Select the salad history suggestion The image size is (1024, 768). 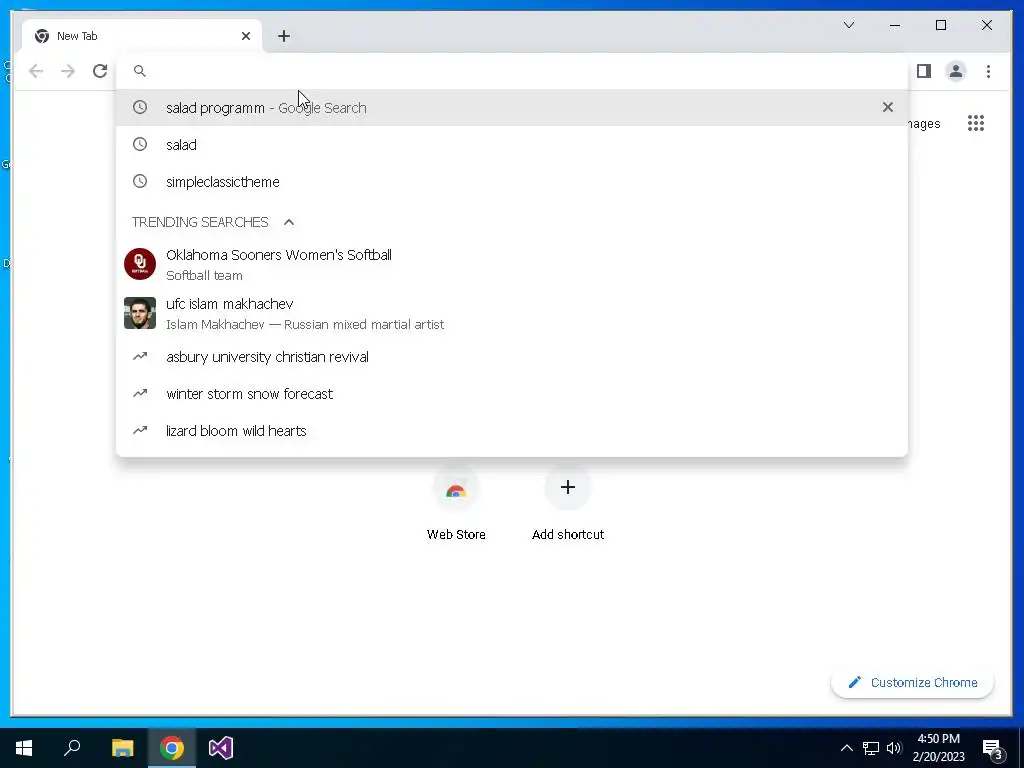coord(511,144)
